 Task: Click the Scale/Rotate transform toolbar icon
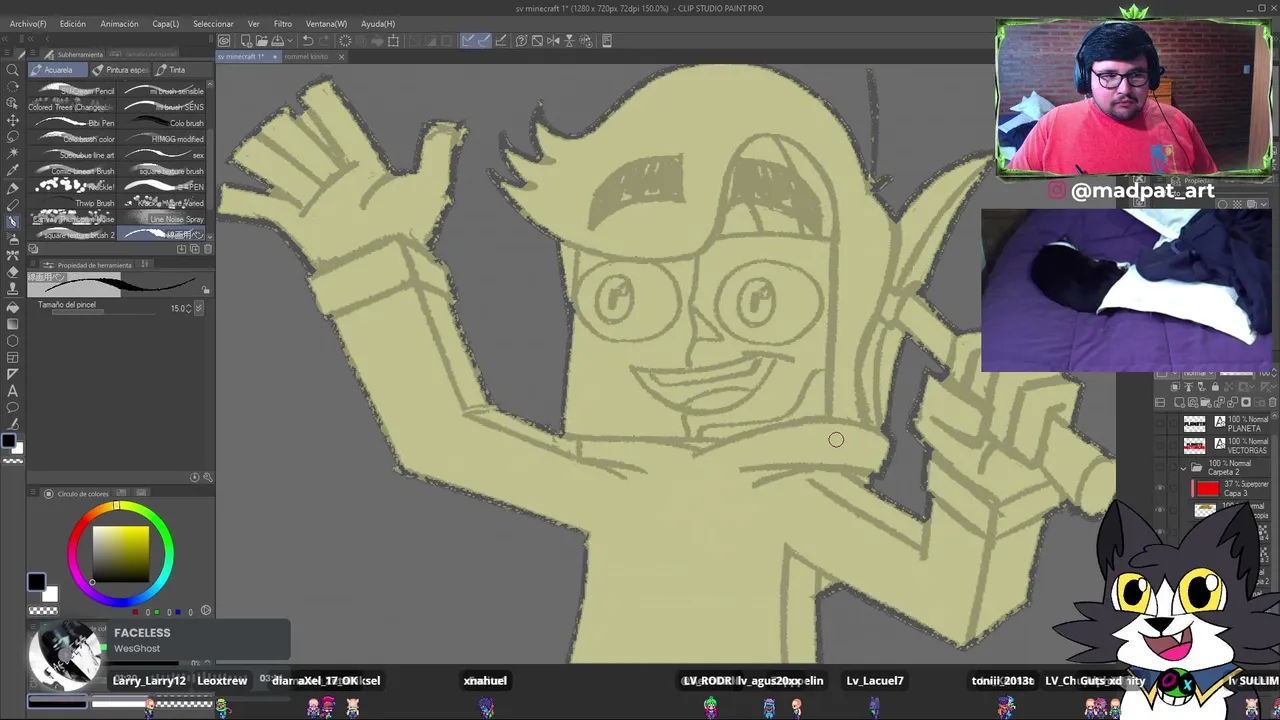pyautogui.click(x=393, y=41)
